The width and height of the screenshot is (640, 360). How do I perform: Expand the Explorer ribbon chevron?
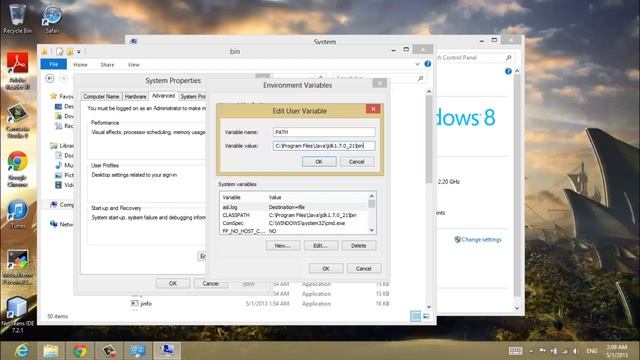tap(417, 64)
